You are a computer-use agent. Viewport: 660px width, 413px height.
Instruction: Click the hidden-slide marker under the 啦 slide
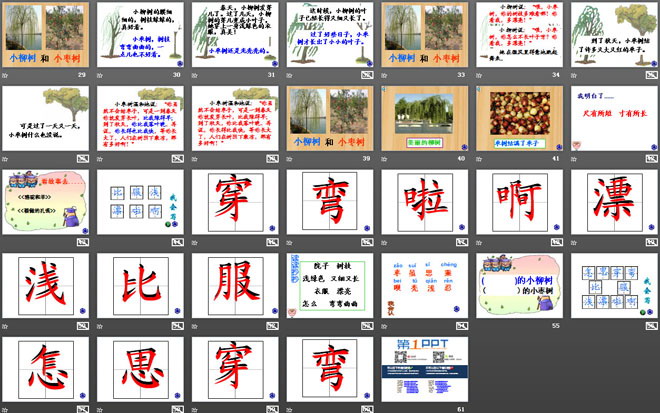coord(462,242)
